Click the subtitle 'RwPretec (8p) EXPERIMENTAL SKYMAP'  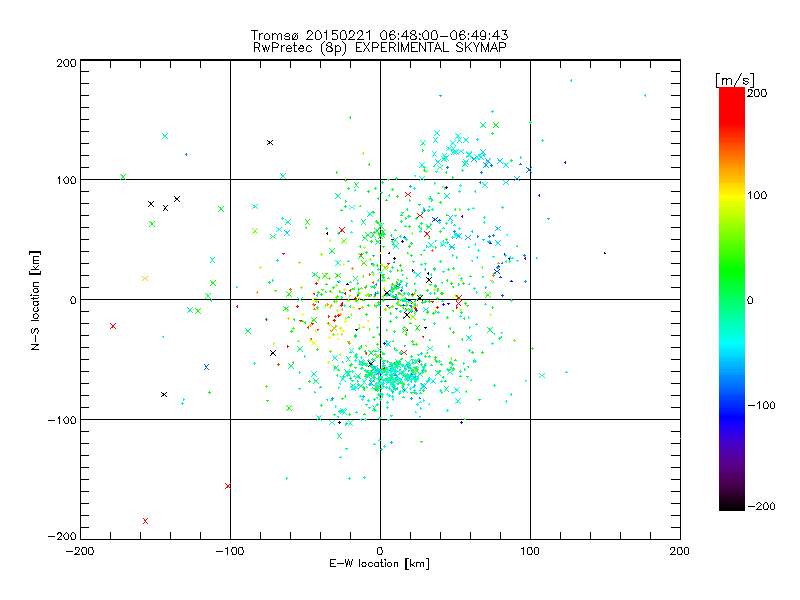click(379, 48)
